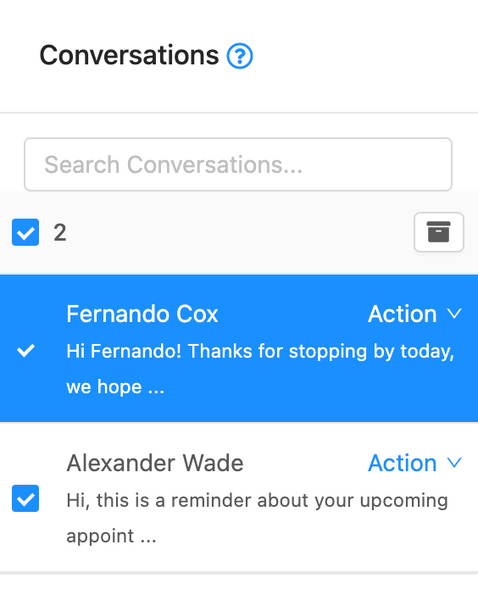Screen dimensions: 478x600
Task: Open Alexander Wade's Action dropdown menu
Action: click(415, 463)
